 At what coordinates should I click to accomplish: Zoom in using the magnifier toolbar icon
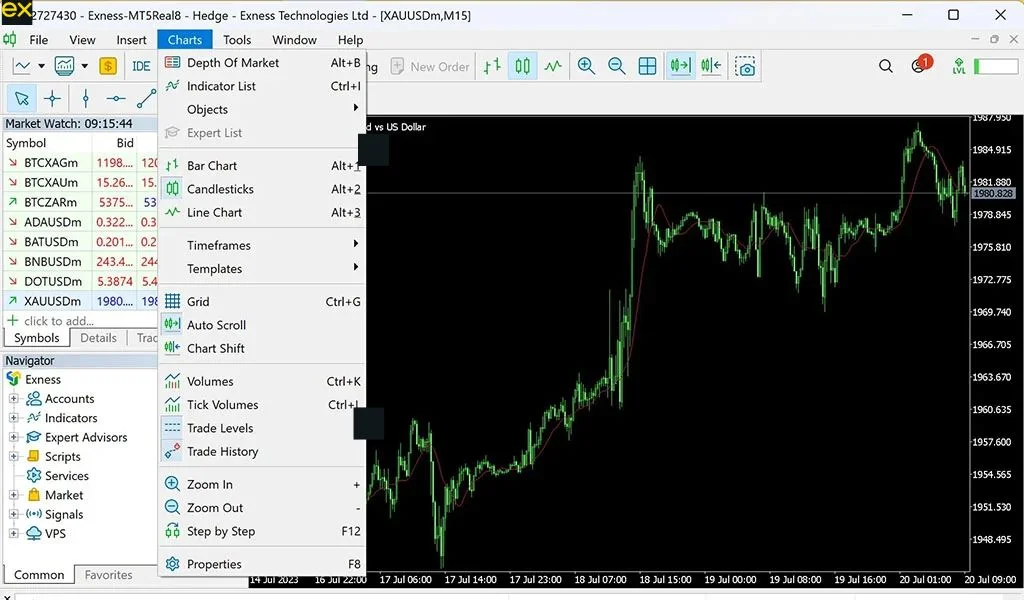(x=586, y=66)
